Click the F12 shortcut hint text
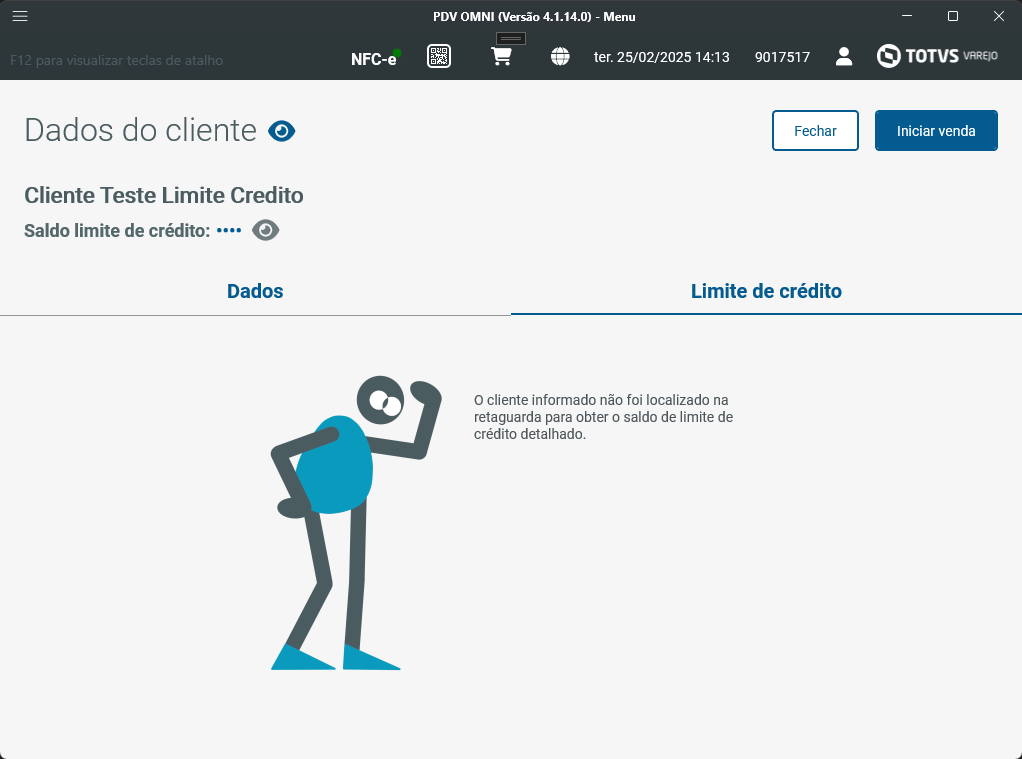 point(117,60)
